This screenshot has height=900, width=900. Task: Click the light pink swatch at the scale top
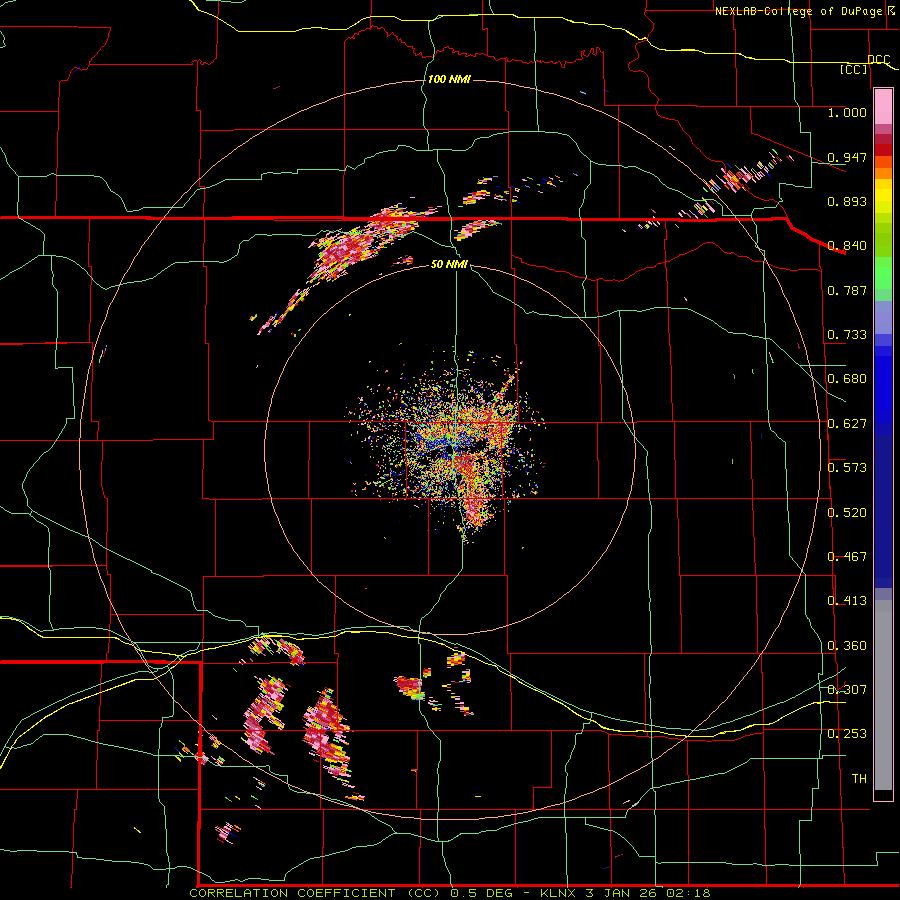pos(883,107)
